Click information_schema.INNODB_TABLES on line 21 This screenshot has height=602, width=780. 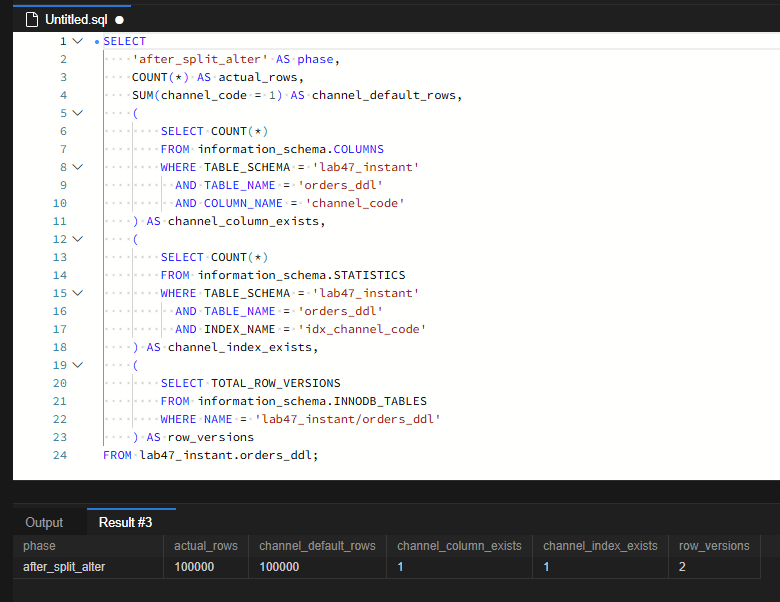click(312, 401)
